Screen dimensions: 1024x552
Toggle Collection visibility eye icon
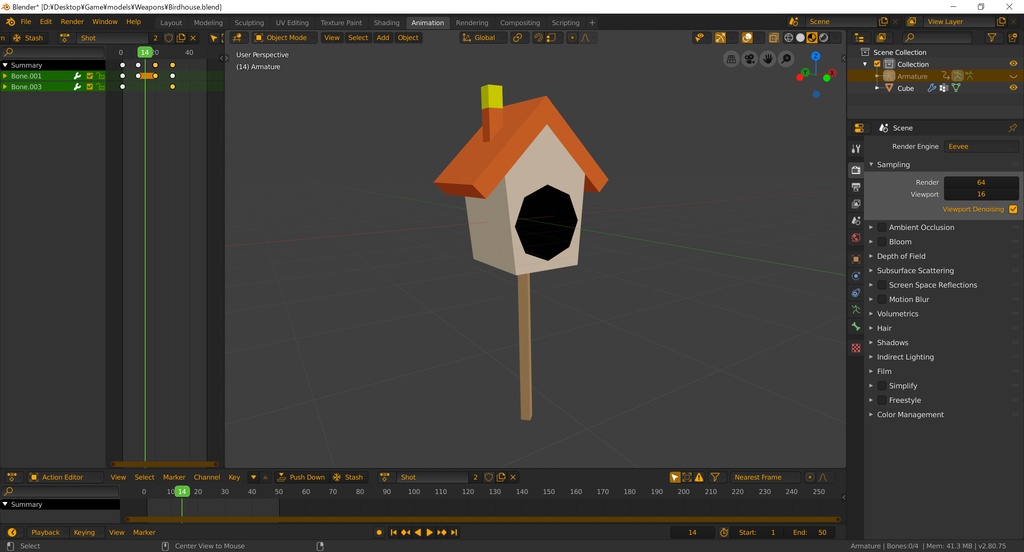pyautogui.click(x=1014, y=64)
